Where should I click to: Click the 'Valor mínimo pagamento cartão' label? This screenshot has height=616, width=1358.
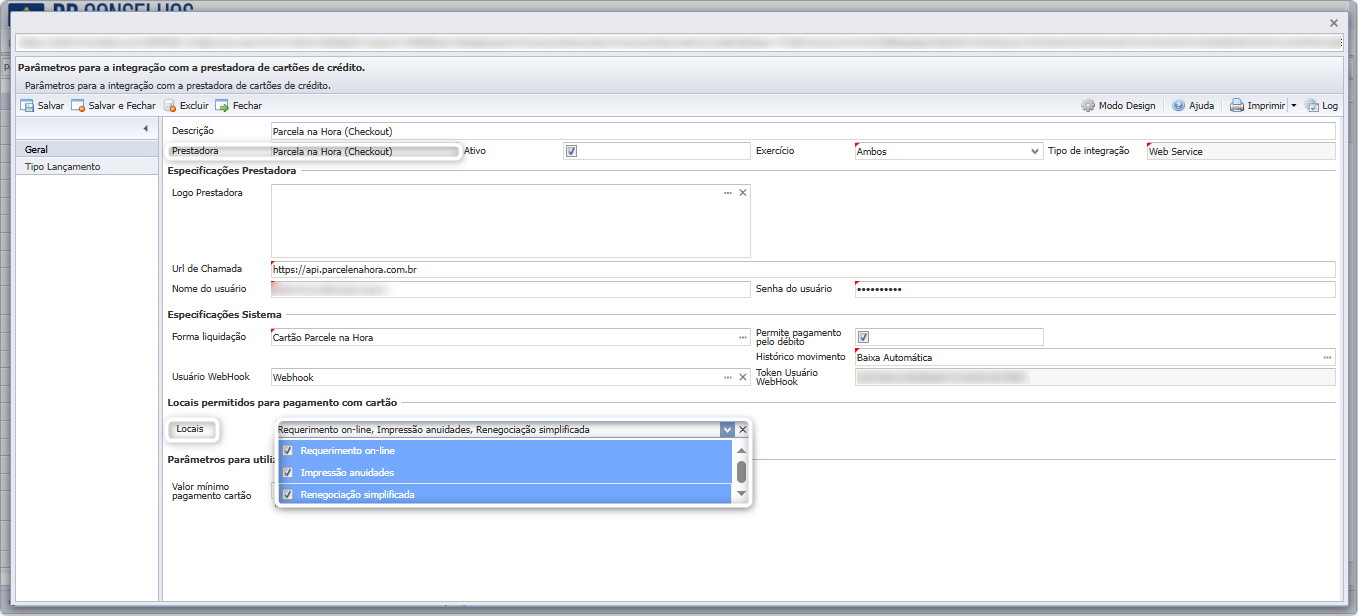(211, 491)
